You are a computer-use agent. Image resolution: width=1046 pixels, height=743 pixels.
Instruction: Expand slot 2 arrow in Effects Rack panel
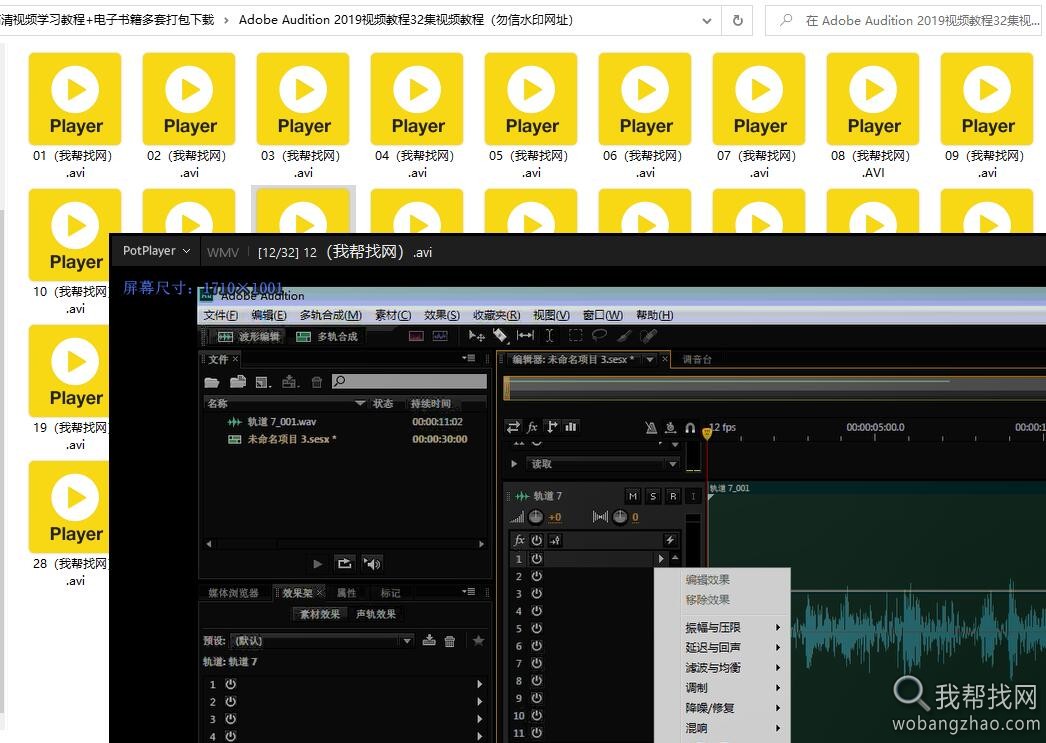[480, 702]
